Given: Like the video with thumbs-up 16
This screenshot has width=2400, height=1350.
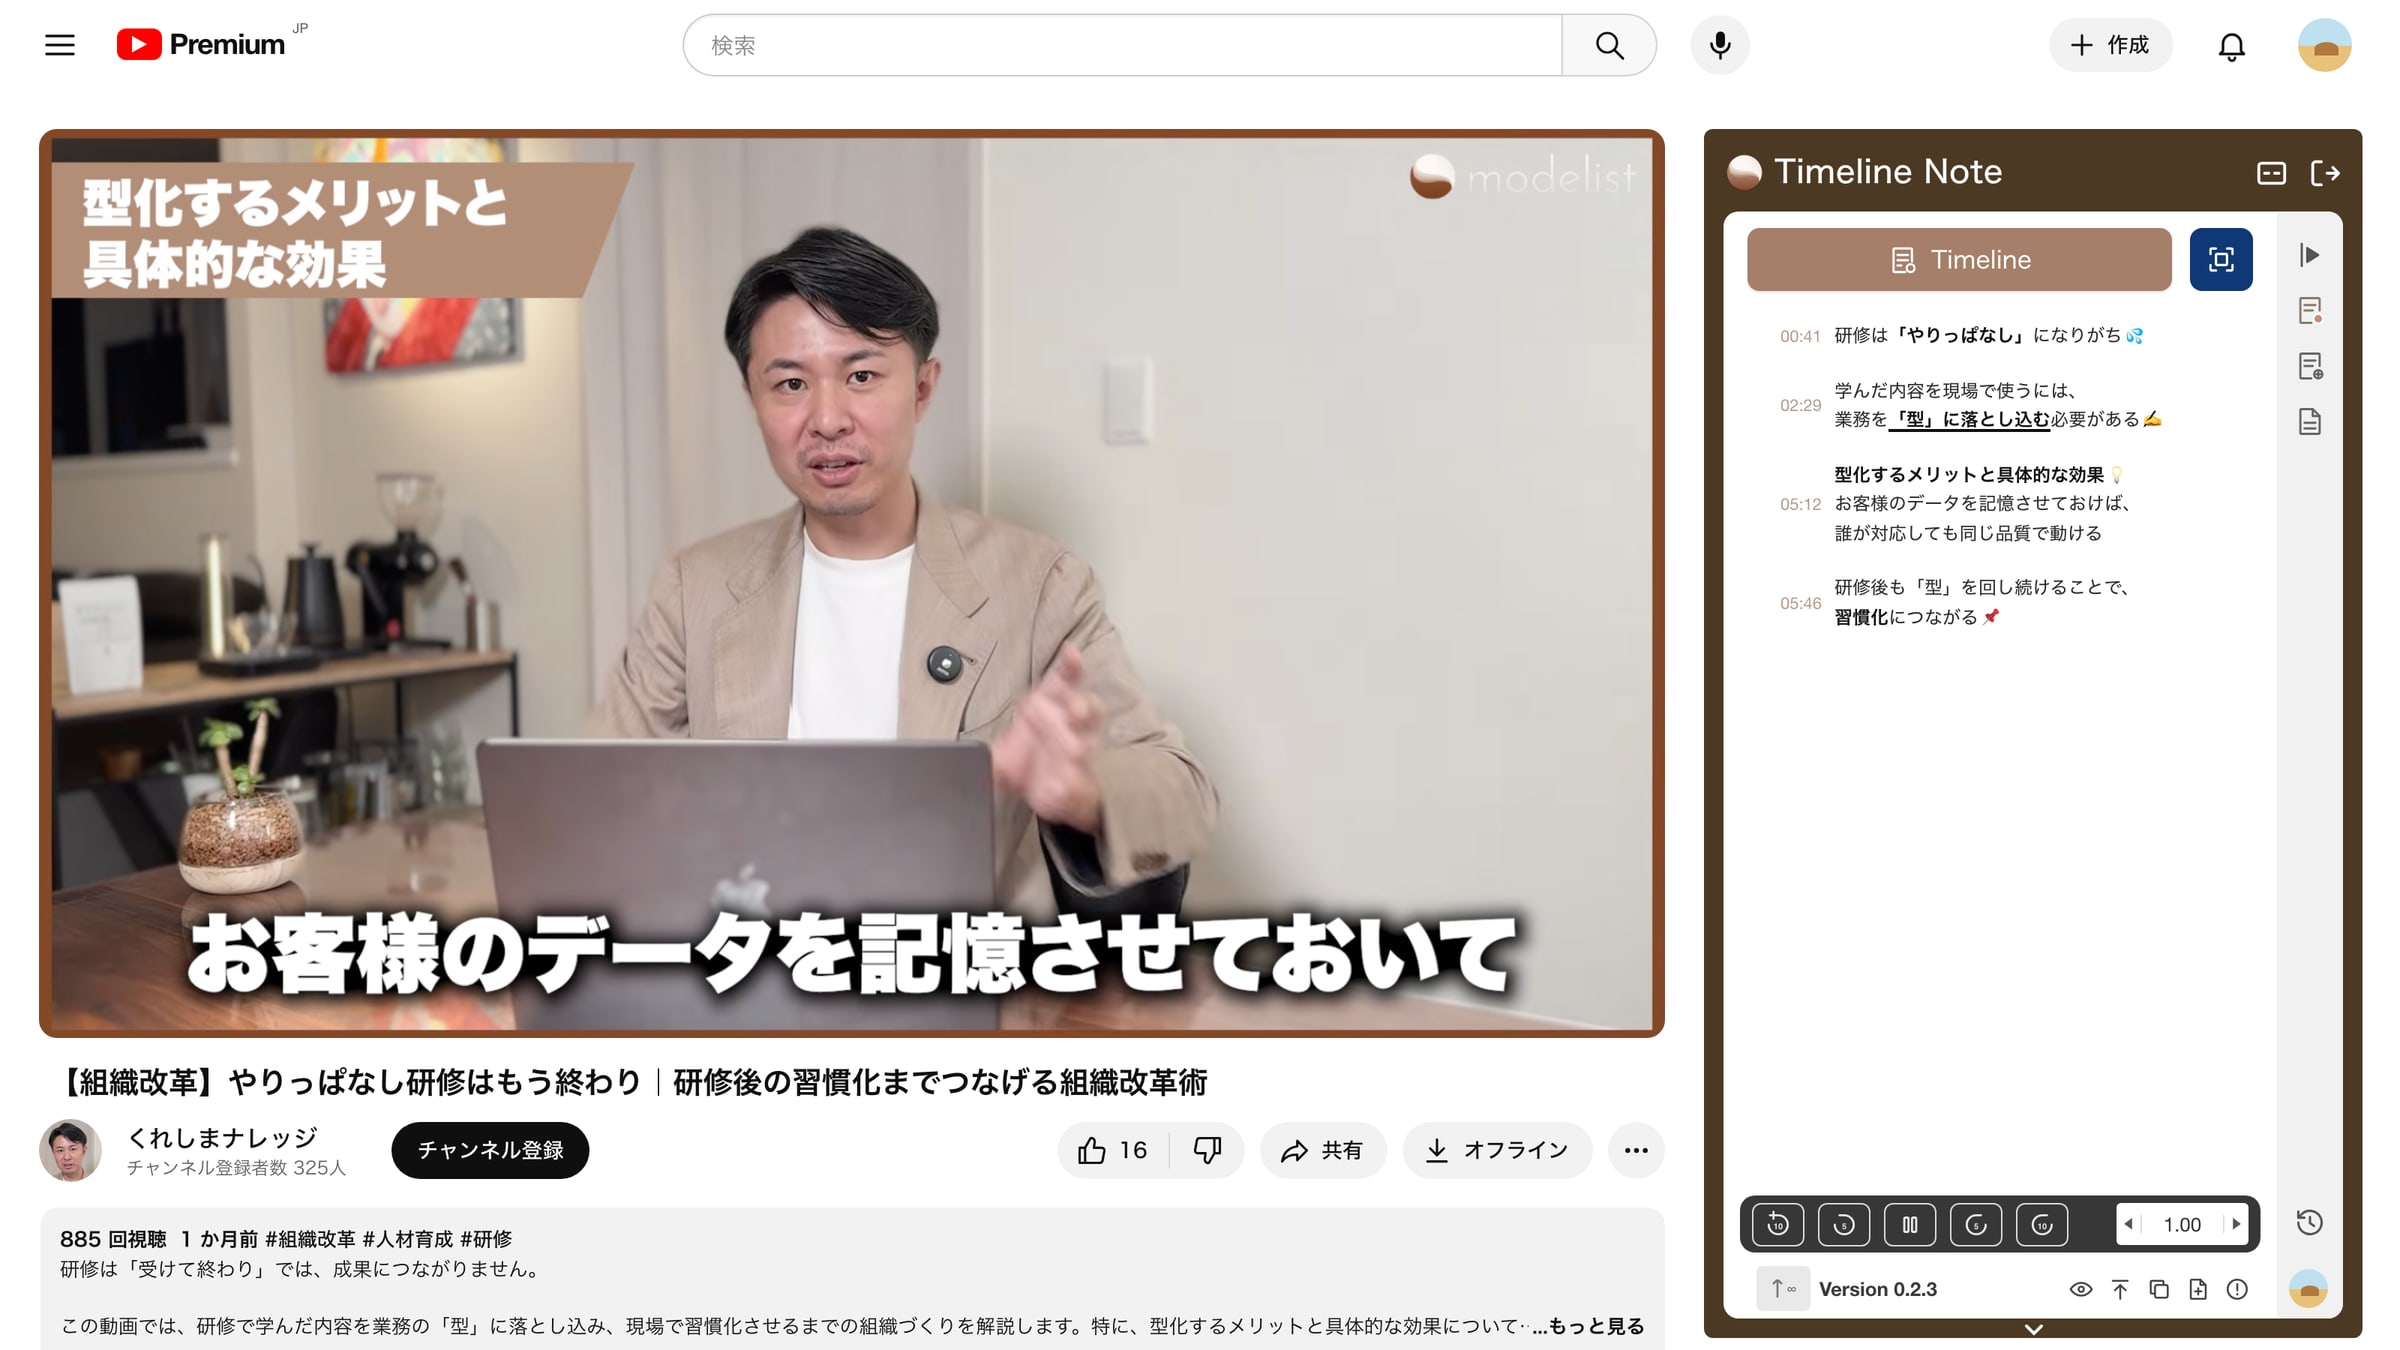Looking at the screenshot, I should 1113,1150.
